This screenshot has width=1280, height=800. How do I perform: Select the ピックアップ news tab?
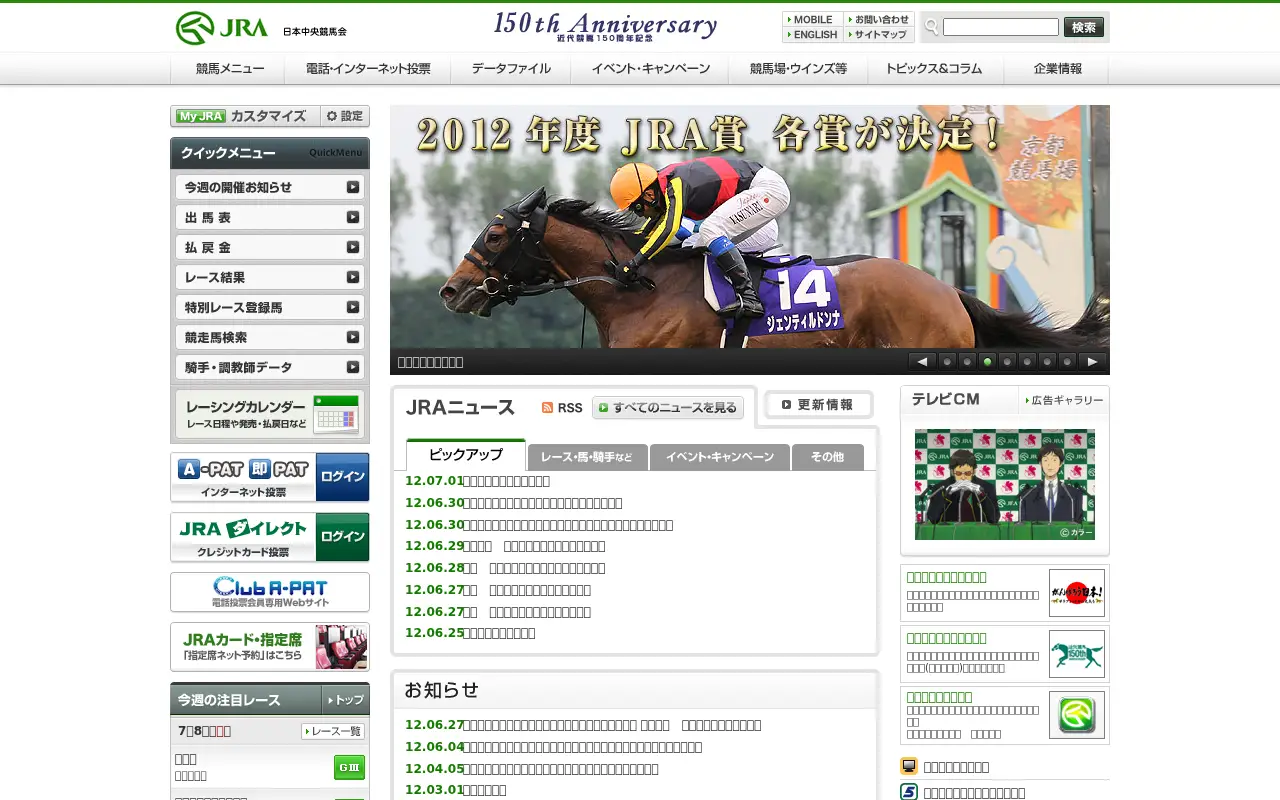click(x=466, y=455)
